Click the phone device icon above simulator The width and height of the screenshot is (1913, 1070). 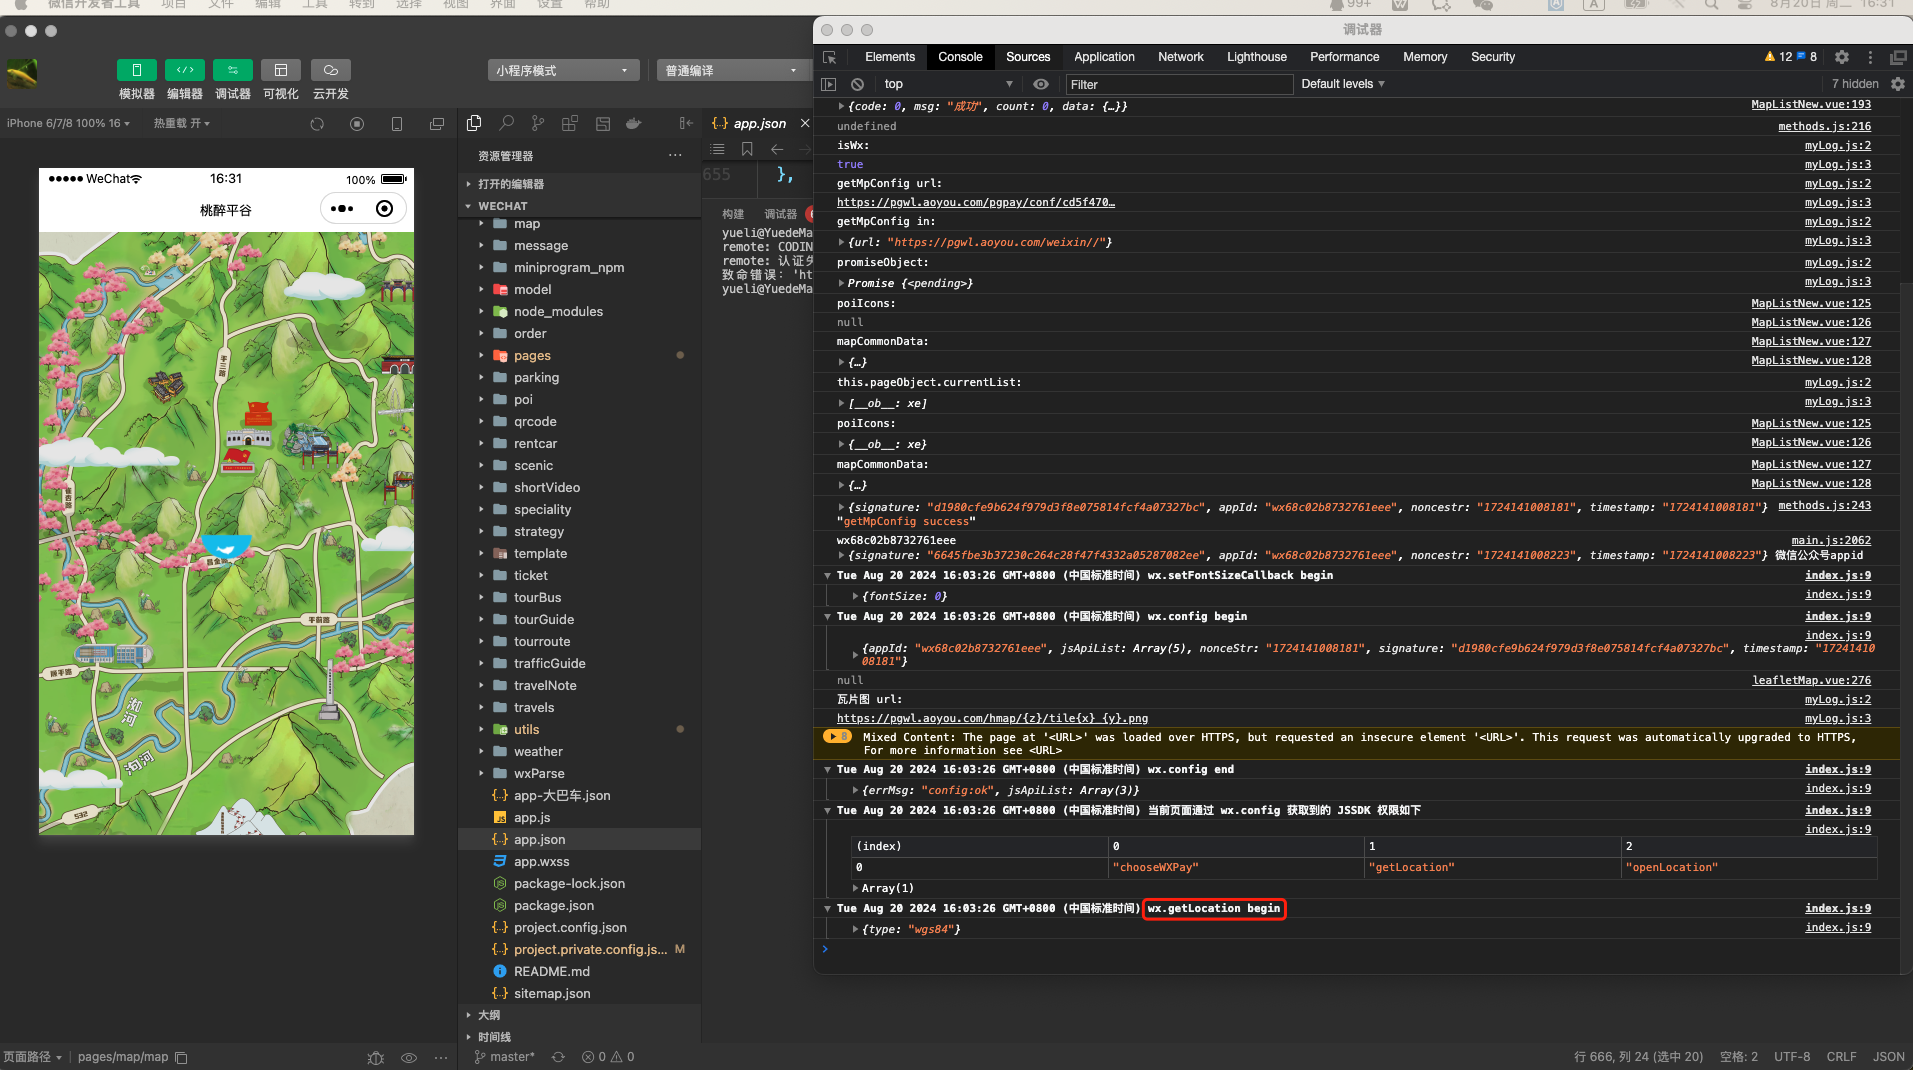tap(397, 124)
